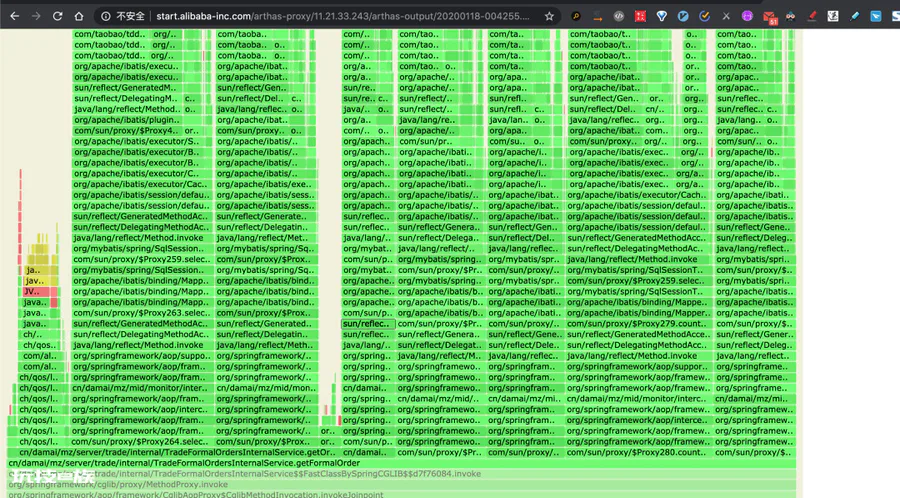Select the com/sun/proxy/$Proxy280.count.. frame
900x498 pixels.
click(x=638, y=452)
